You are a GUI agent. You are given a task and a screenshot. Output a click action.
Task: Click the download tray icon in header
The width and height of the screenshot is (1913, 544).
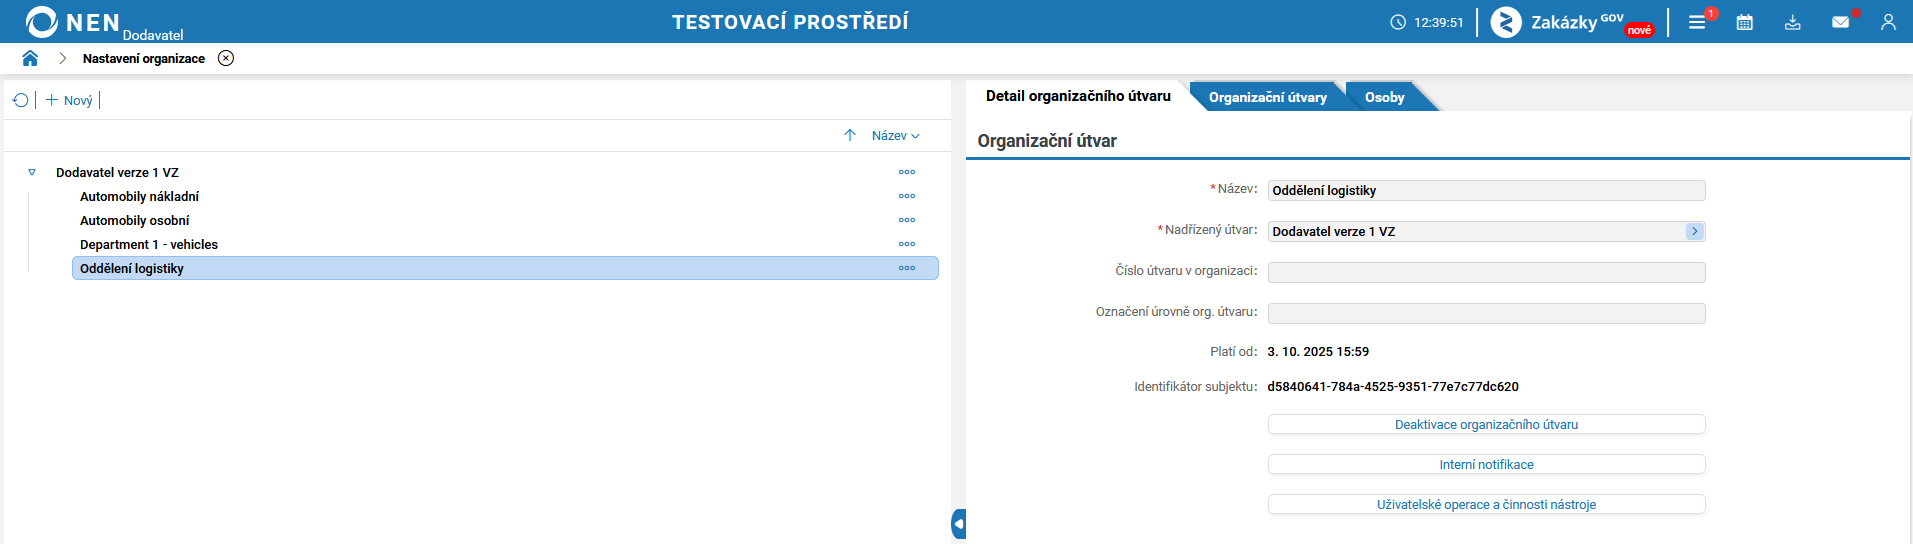coord(1793,22)
